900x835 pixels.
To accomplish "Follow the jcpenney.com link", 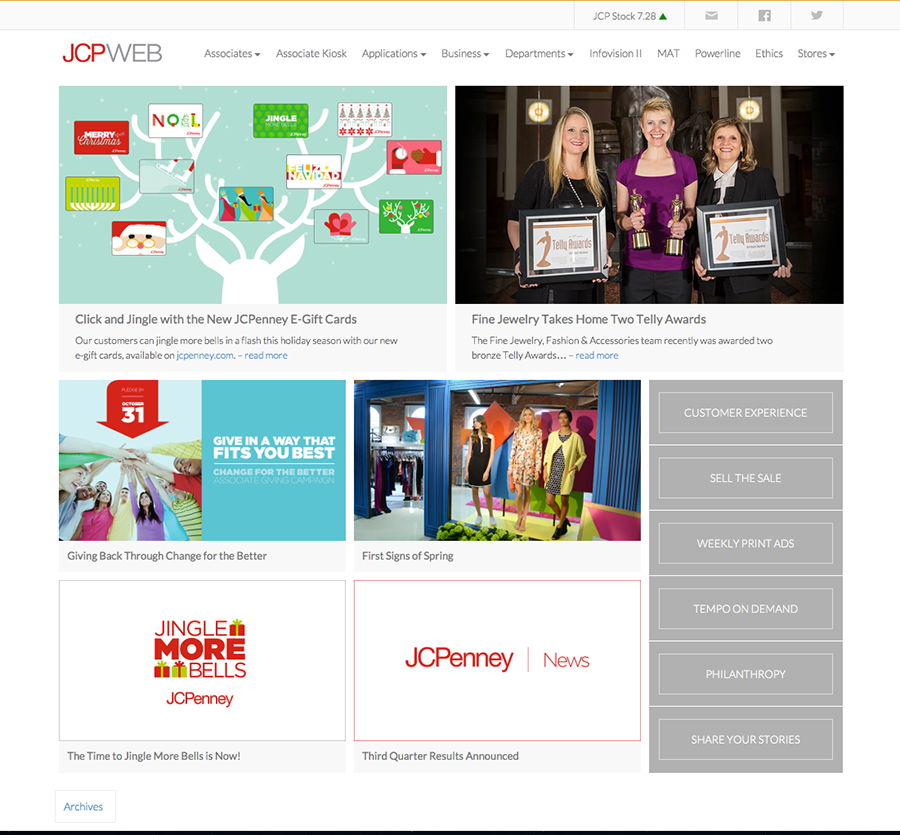I will tap(205, 355).
